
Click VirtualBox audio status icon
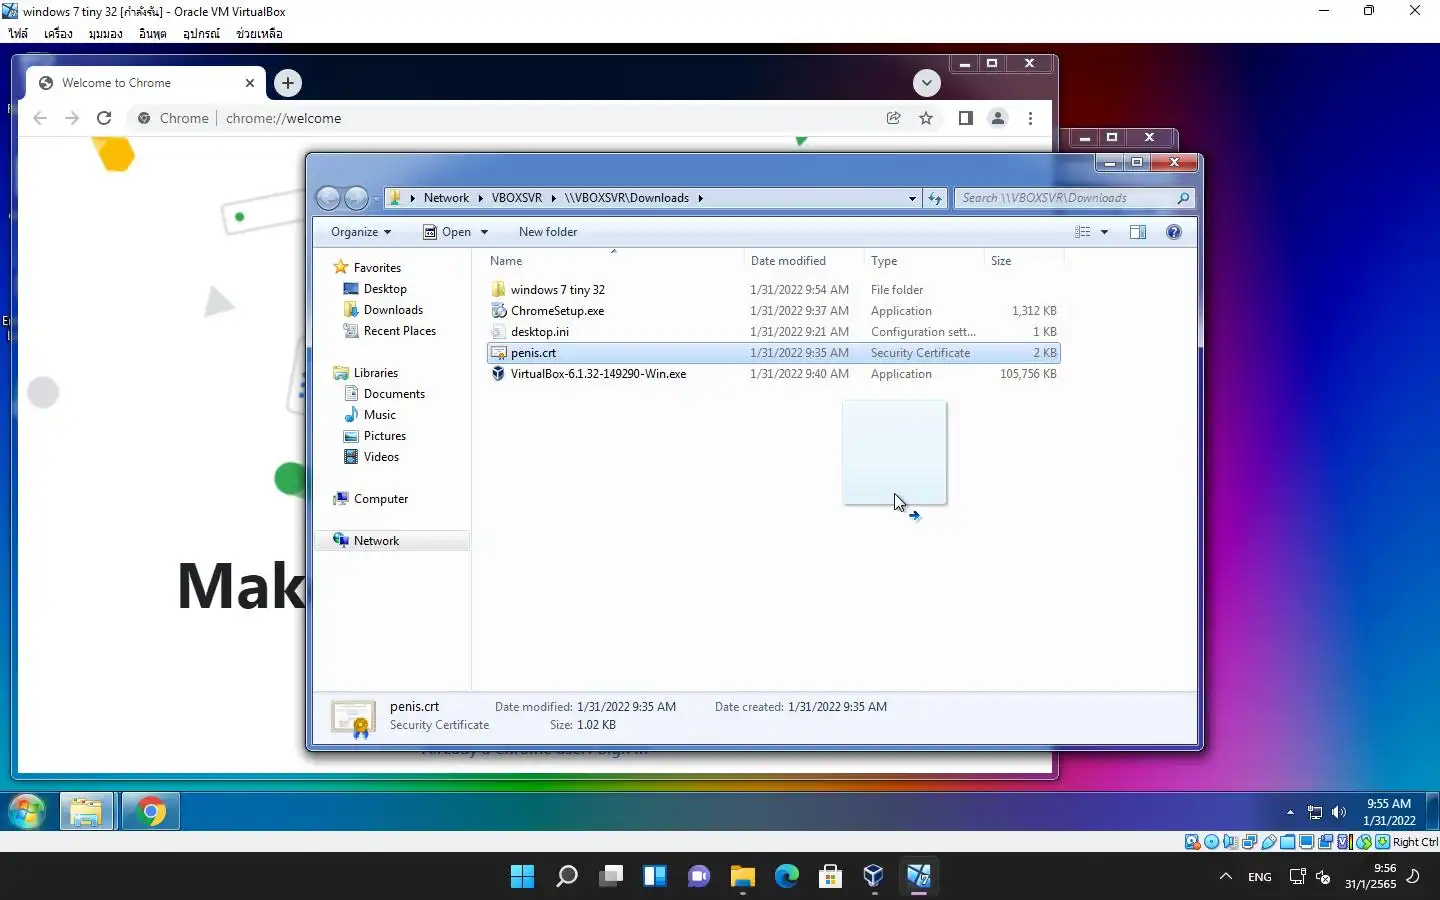tap(1231, 842)
